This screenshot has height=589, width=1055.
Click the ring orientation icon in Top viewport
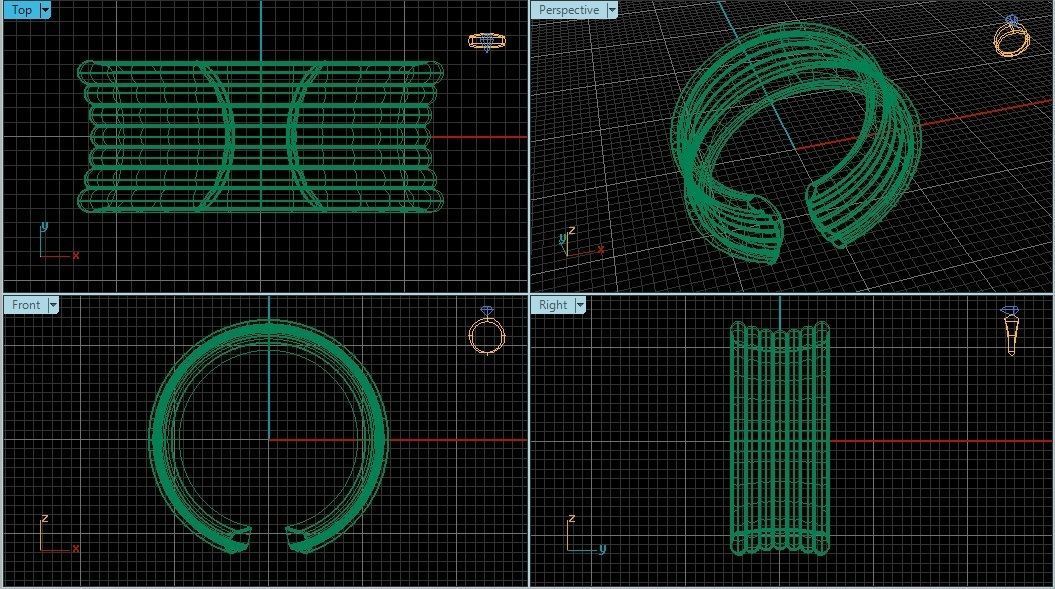(486, 42)
